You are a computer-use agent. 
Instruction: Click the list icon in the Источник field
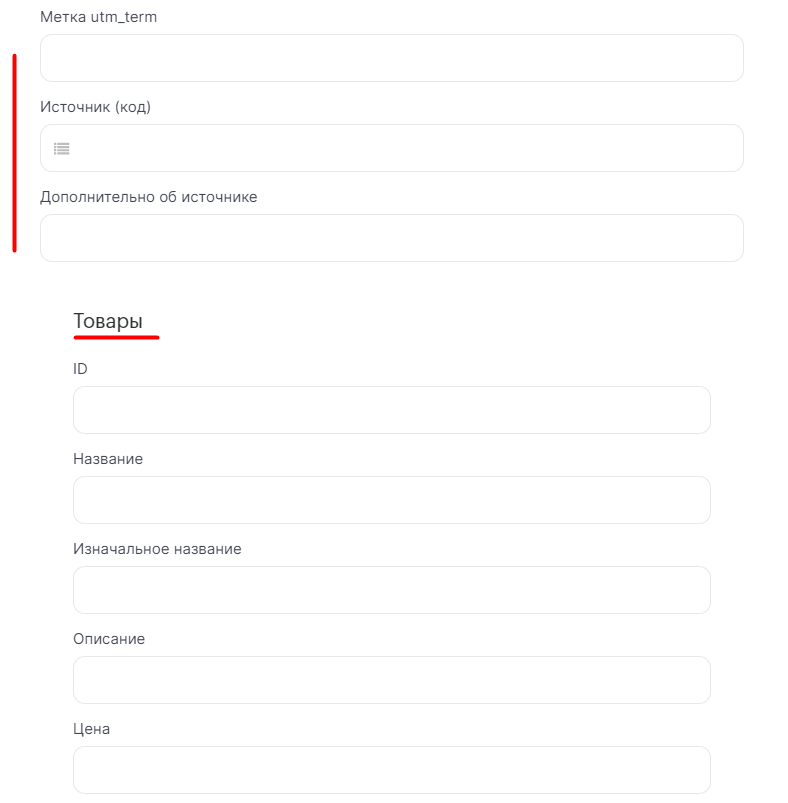(x=62, y=149)
